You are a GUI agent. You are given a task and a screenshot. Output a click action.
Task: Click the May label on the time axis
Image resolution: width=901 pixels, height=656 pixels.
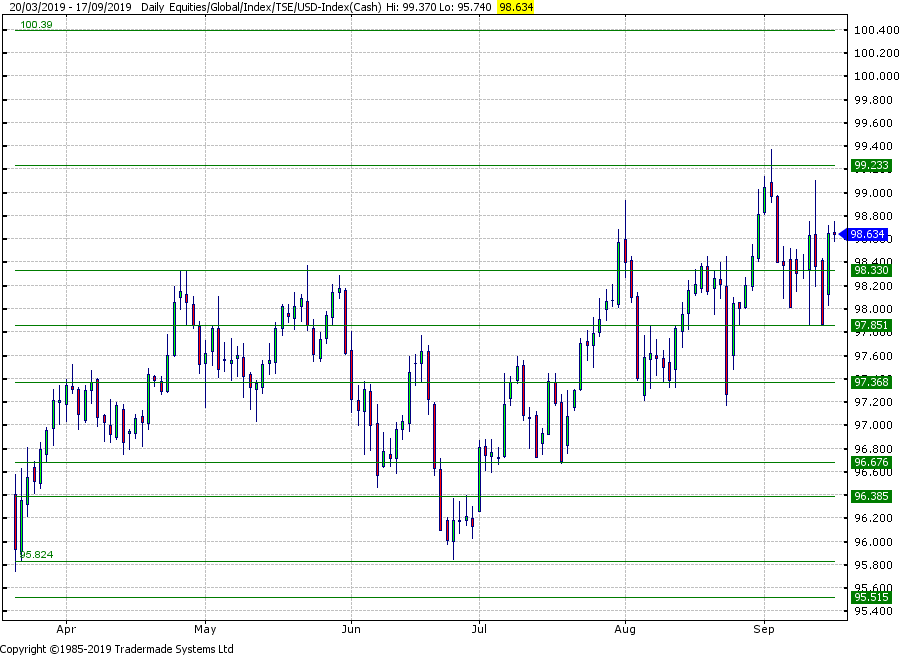tap(205, 630)
